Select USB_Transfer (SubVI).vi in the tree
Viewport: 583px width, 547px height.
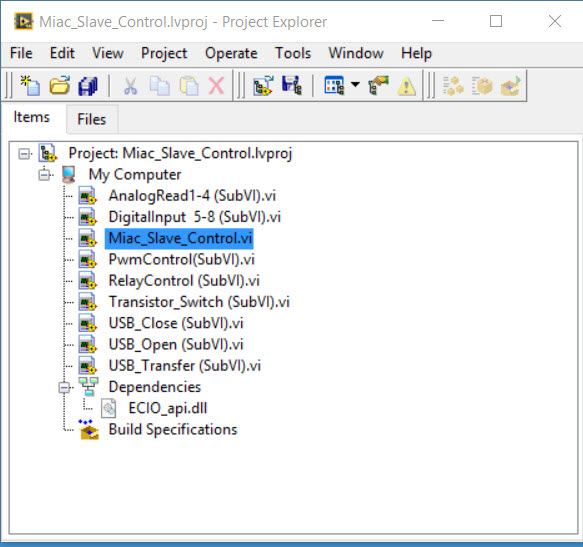(x=184, y=366)
